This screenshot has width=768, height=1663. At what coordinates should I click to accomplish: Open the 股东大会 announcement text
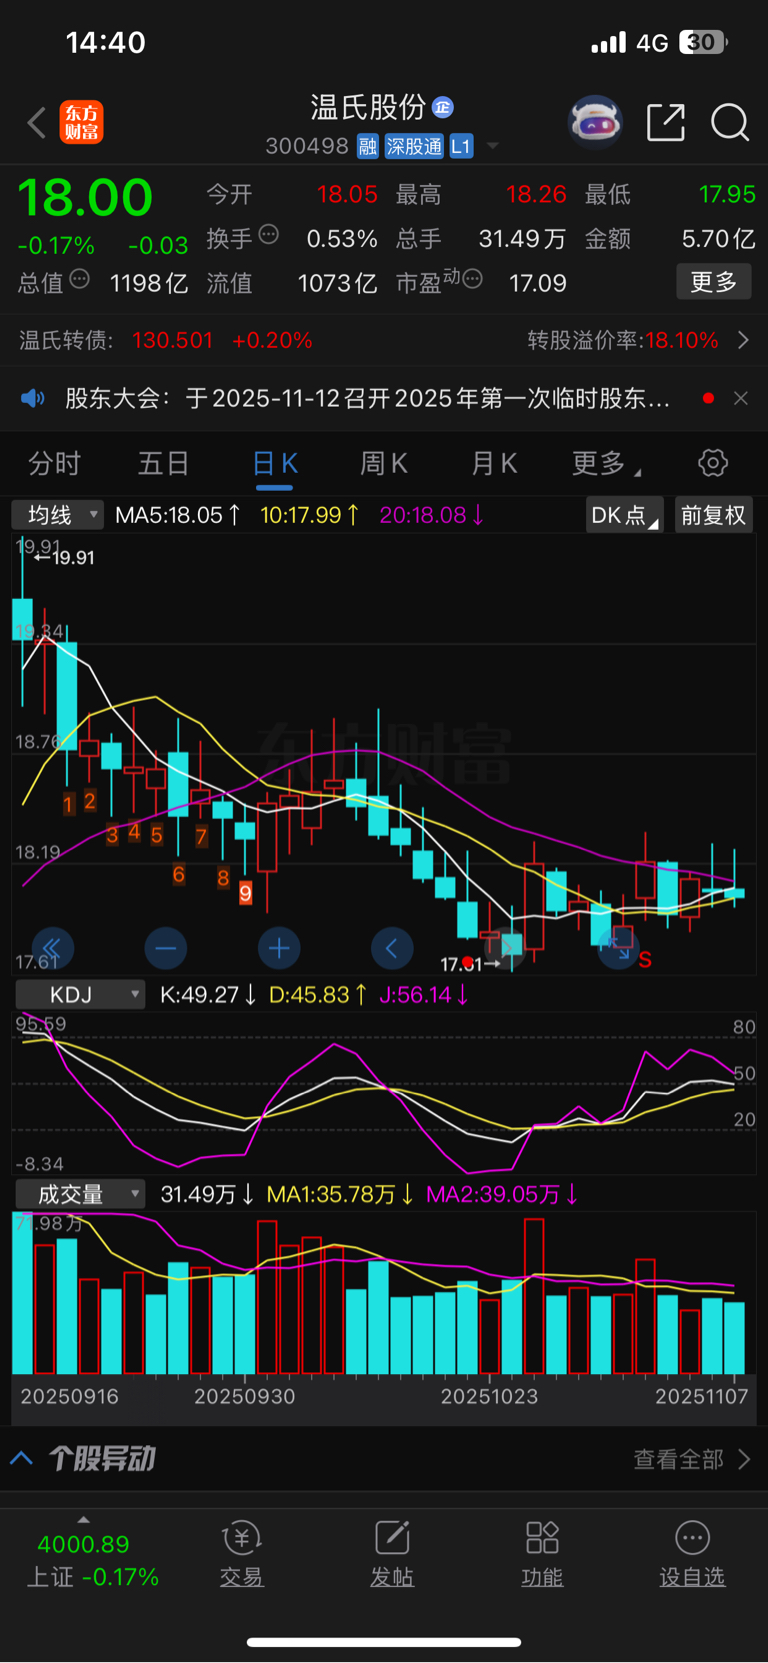(x=367, y=399)
